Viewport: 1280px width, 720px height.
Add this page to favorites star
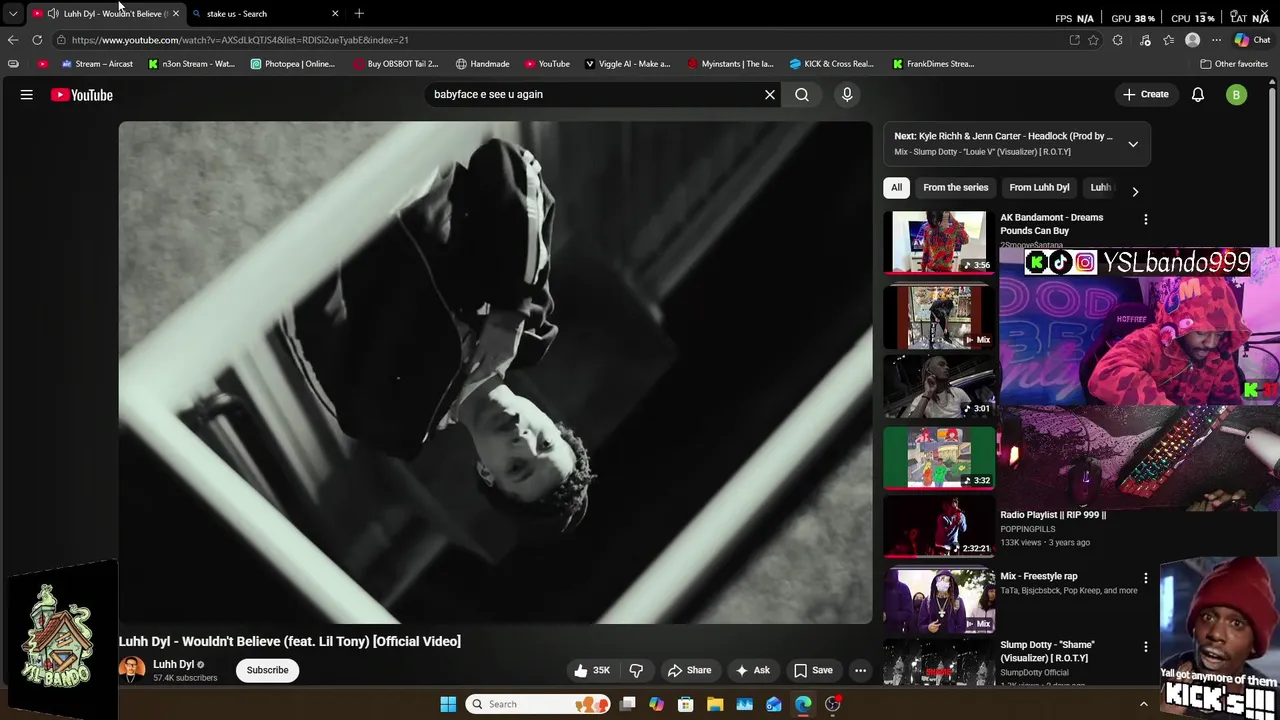[1094, 40]
